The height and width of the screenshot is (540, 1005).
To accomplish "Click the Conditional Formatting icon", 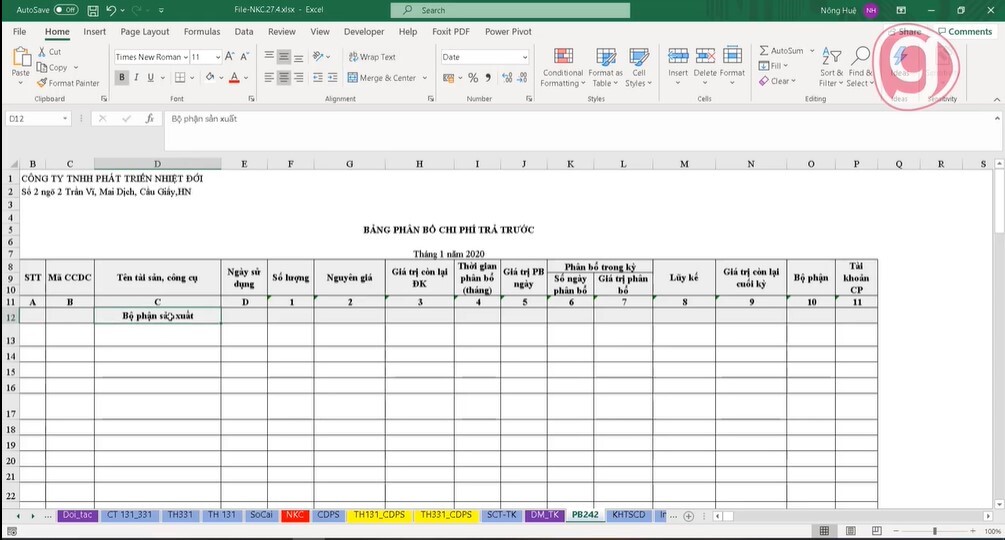I will point(563,56).
